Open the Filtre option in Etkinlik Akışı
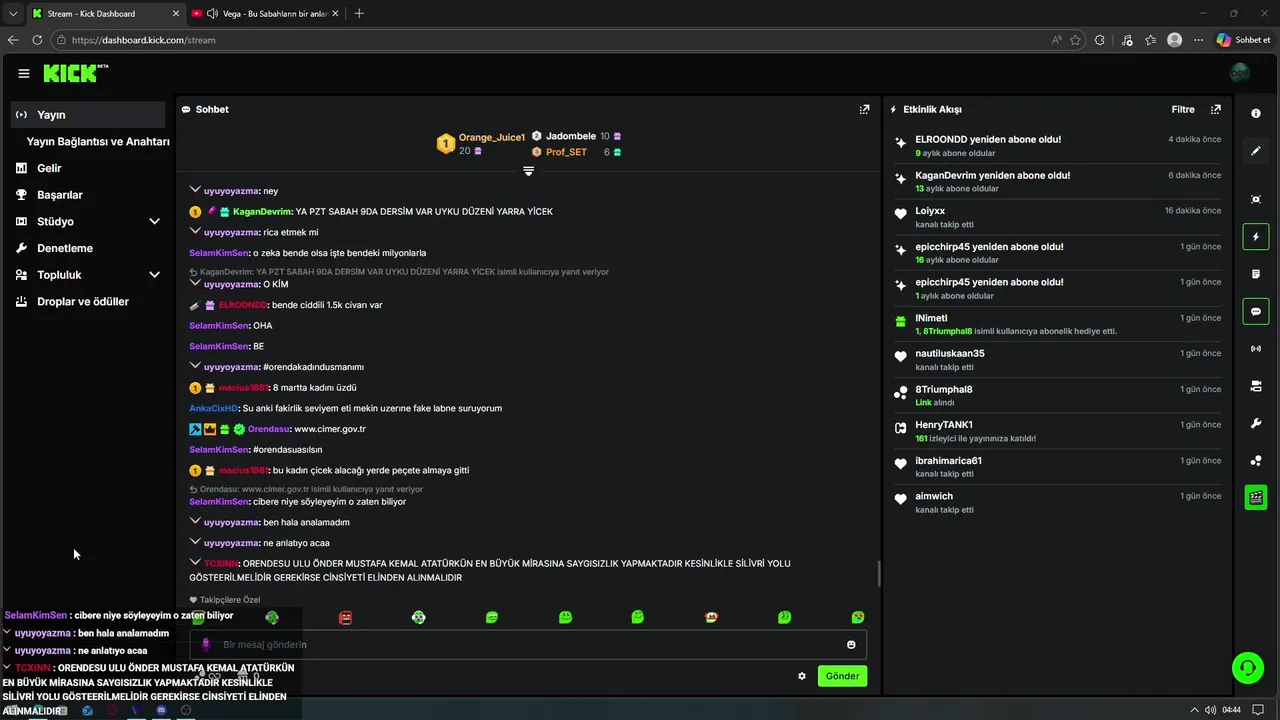The image size is (1280, 720). [1183, 109]
